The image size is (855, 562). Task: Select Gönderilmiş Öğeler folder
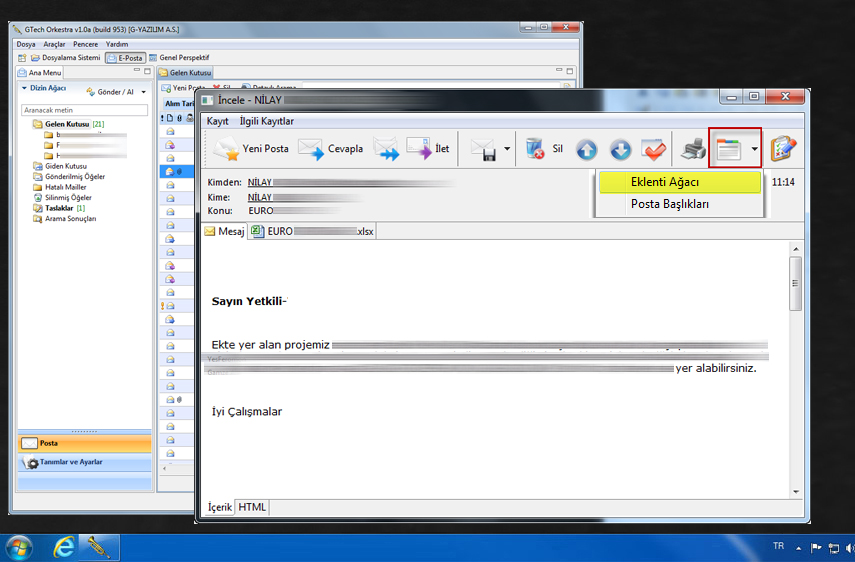69,177
